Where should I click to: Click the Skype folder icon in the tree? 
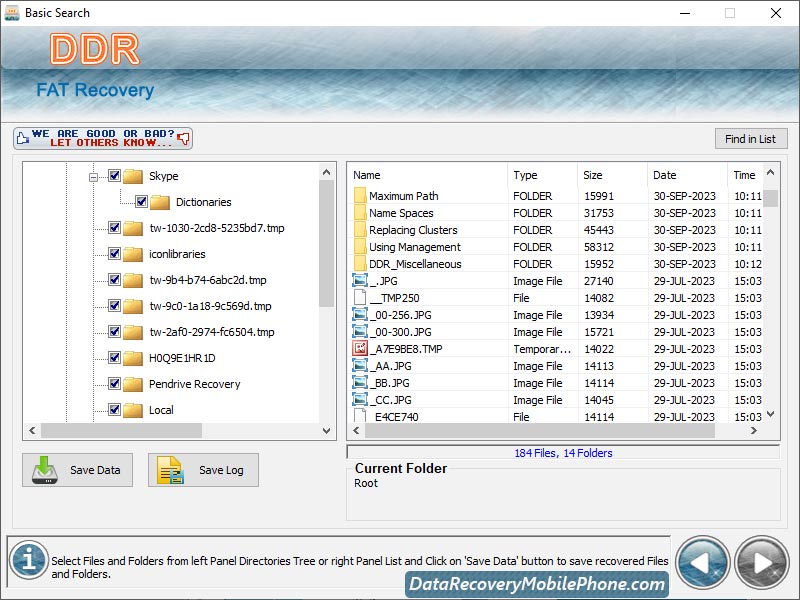coord(134,176)
